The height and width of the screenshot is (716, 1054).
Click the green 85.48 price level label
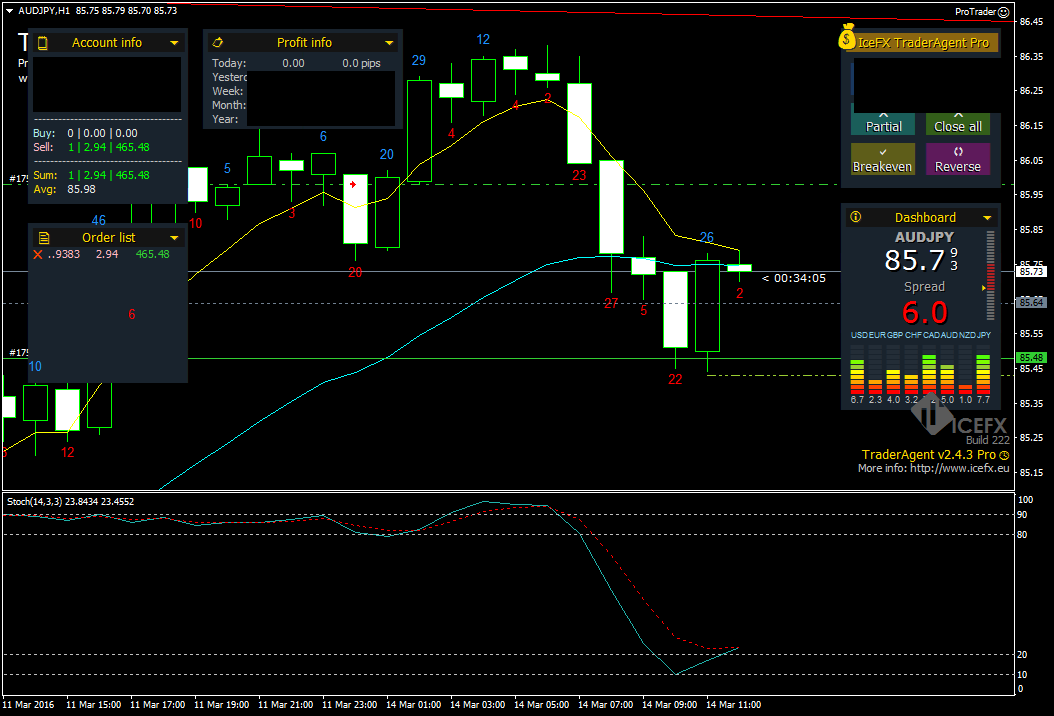pyautogui.click(x=1031, y=358)
